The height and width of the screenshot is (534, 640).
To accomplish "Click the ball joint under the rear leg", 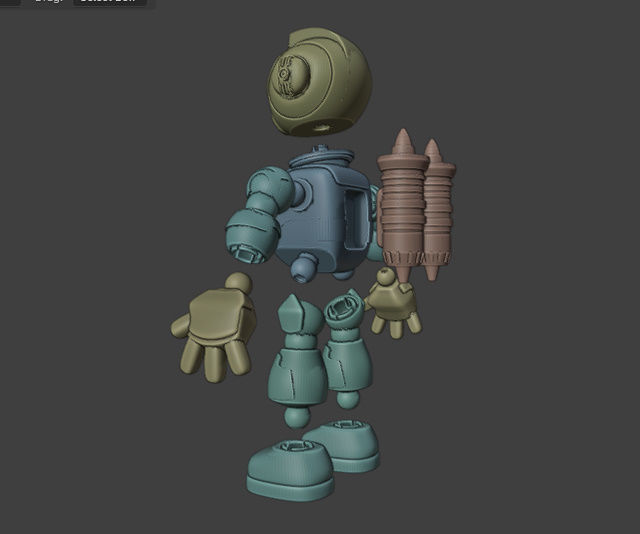I will tap(348, 399).
